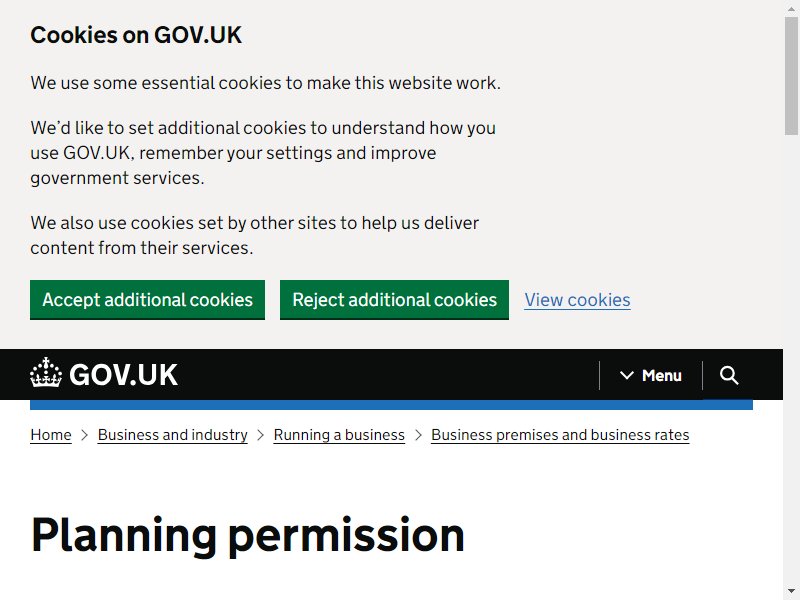800x600 pixels.
Task: Reject additional cookies
Action: (394, 299)
